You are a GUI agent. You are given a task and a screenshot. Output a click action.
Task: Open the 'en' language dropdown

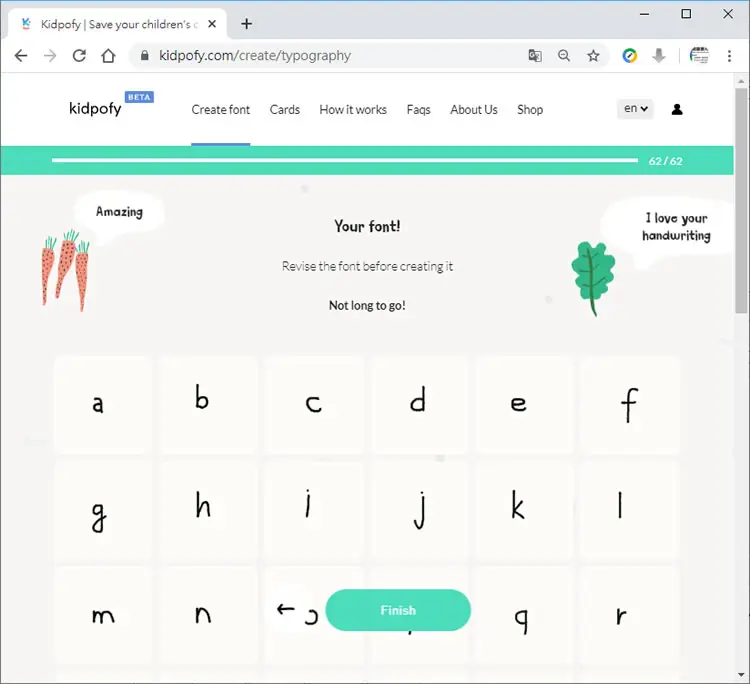(x=635, y=109)
